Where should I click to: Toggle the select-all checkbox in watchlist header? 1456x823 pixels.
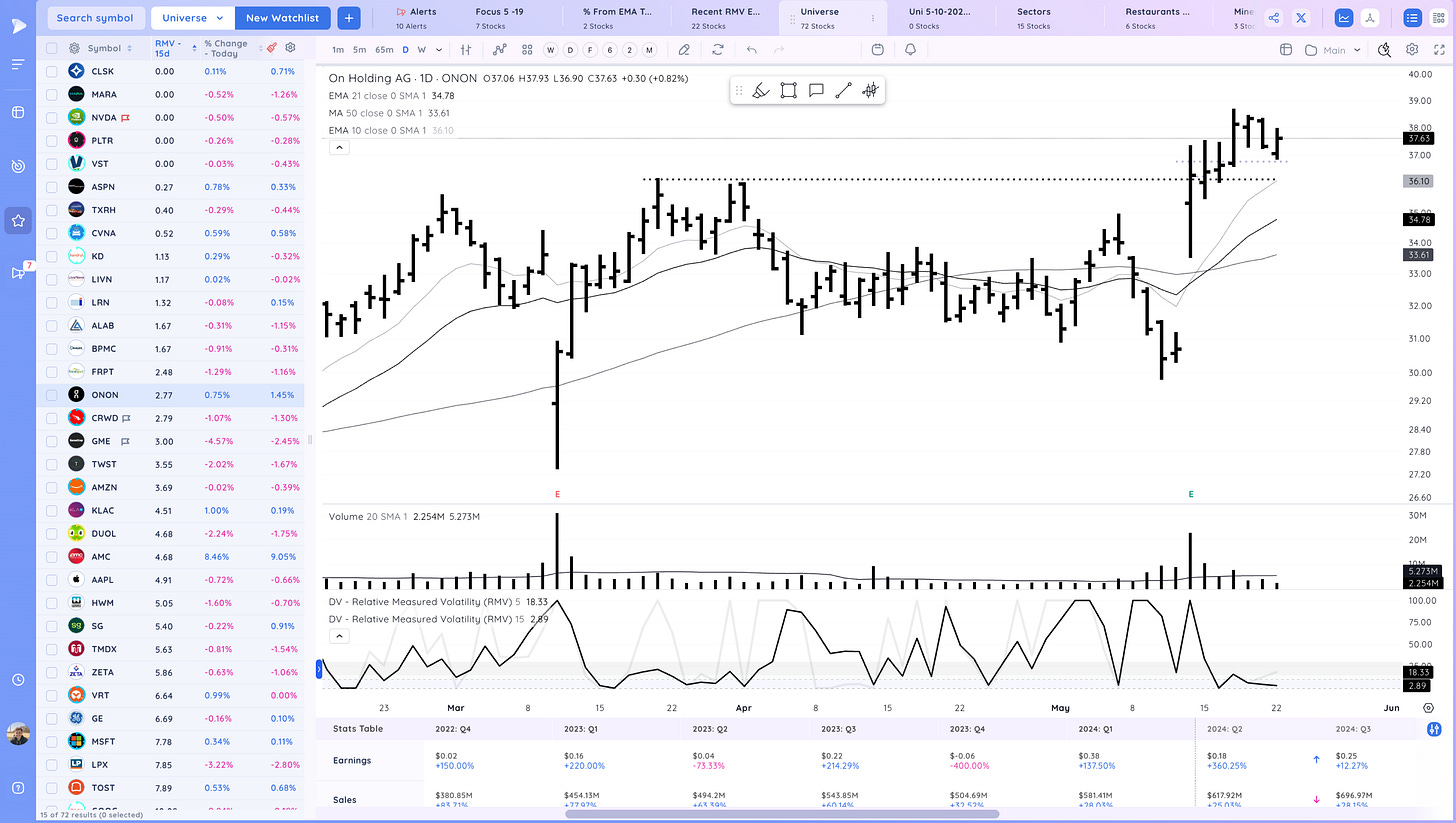pyautogui.click(x=51, y=48)
